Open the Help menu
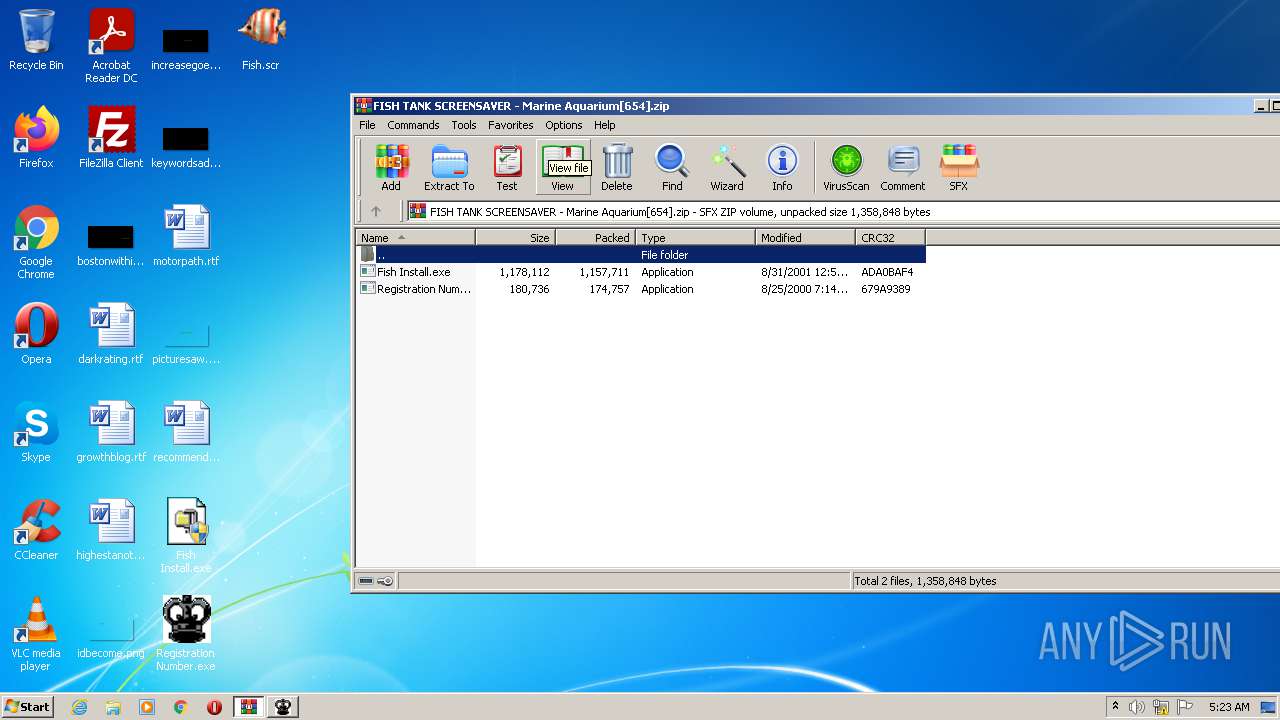Viewport: 1280px width, 720px height. [x=605, y=125]
